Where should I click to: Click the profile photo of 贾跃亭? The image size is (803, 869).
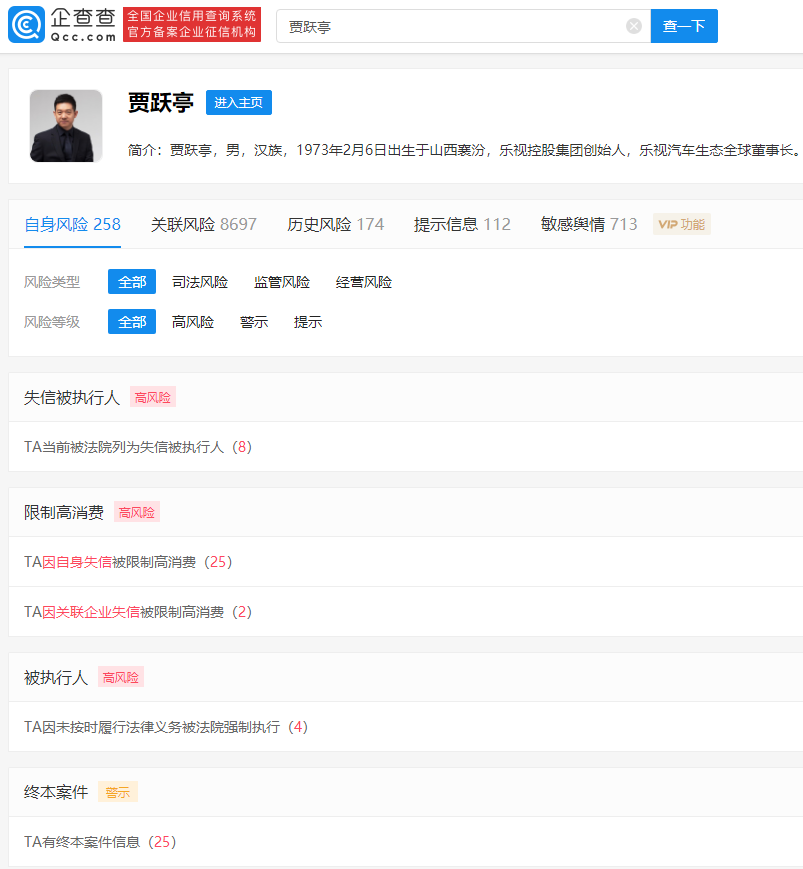[x=65, y=126]
